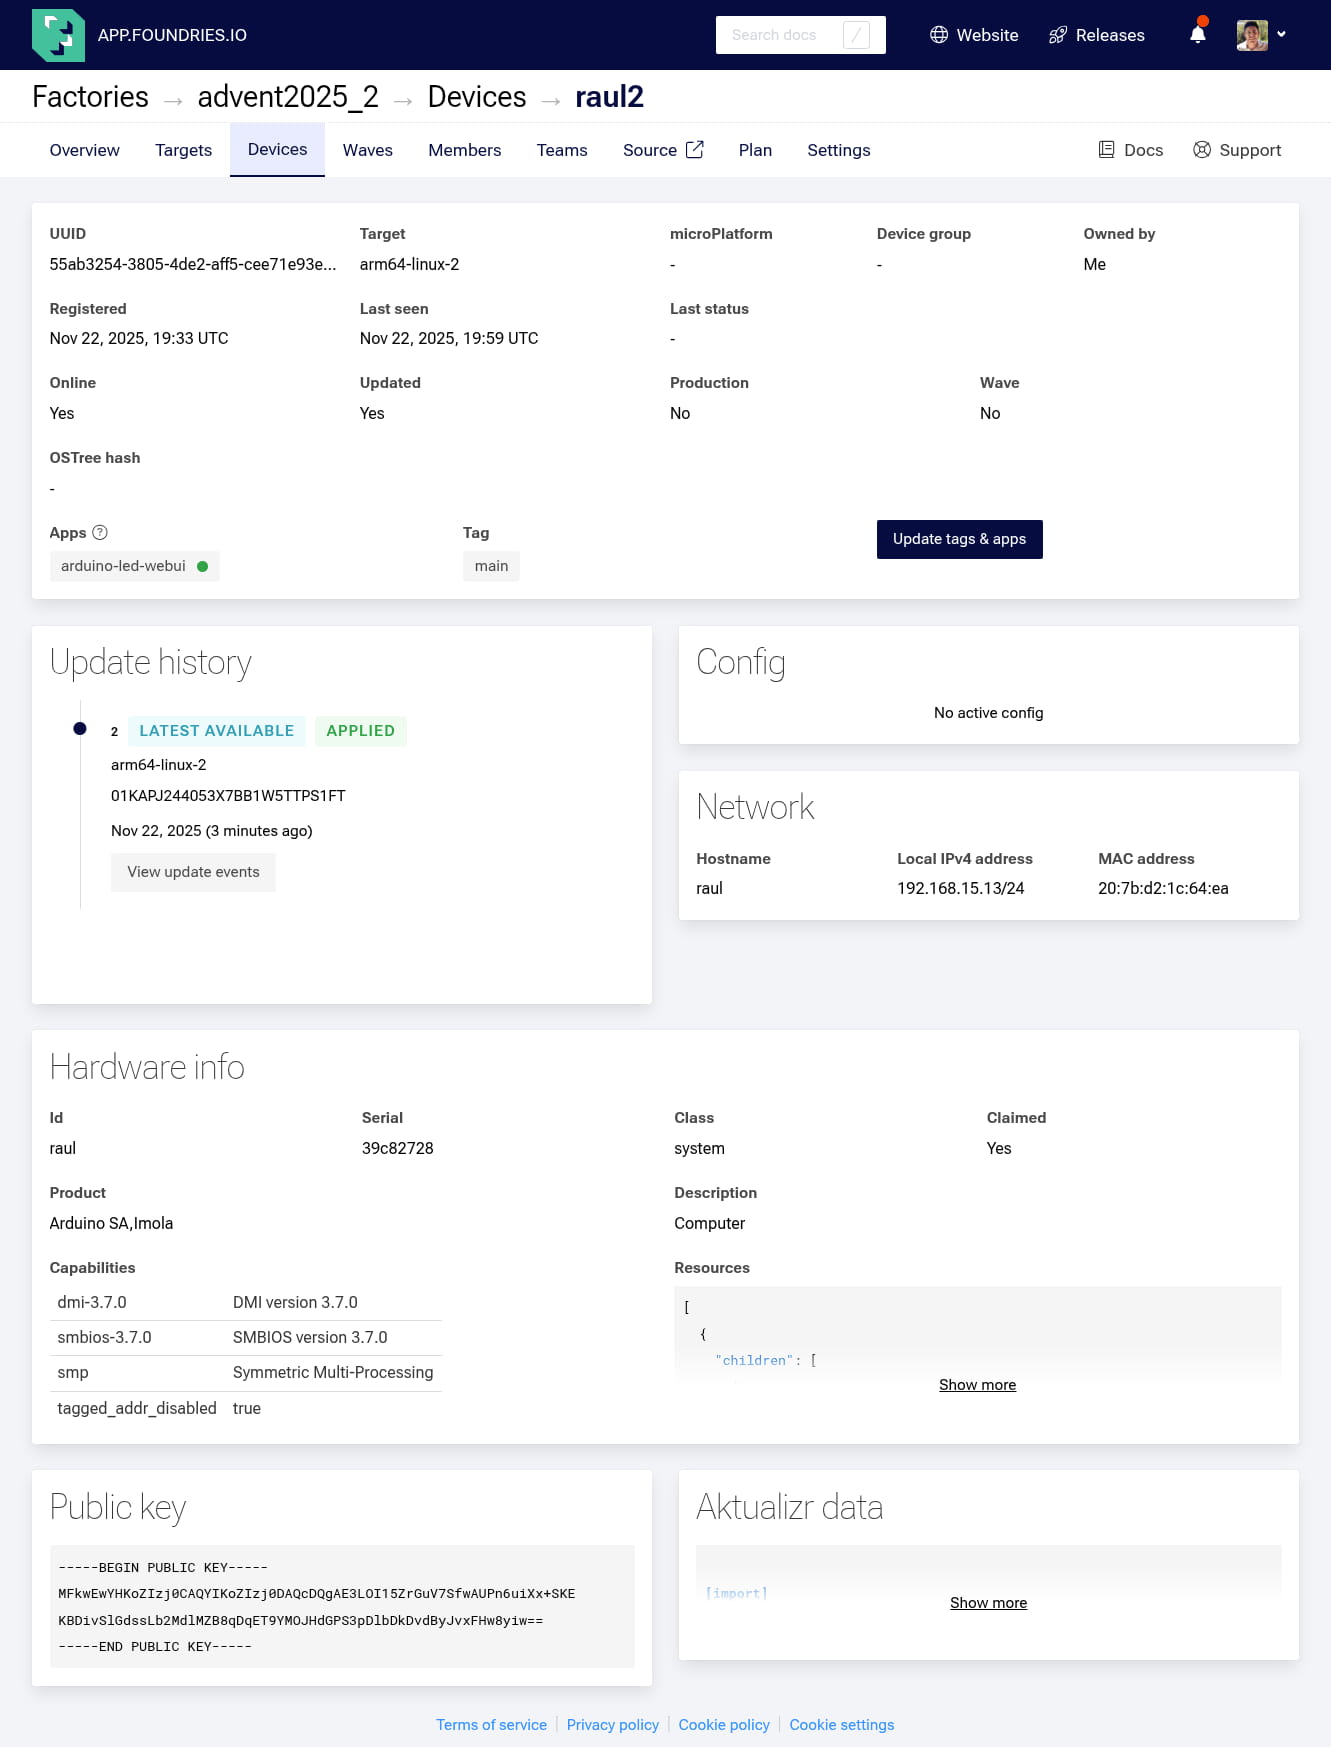The width and height of the screenshot is (1331, 1747).
Task: Click the Docs book icon
Action: tap(1106, 150)
